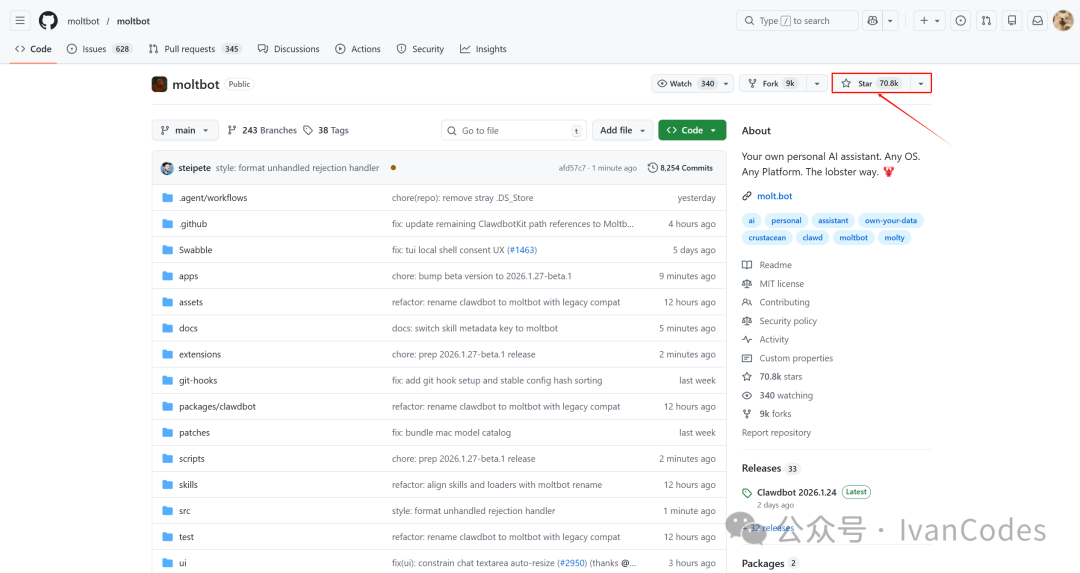Focus the Go to file input
Viewport: 1080px width, 573px height.
[514, 130]
